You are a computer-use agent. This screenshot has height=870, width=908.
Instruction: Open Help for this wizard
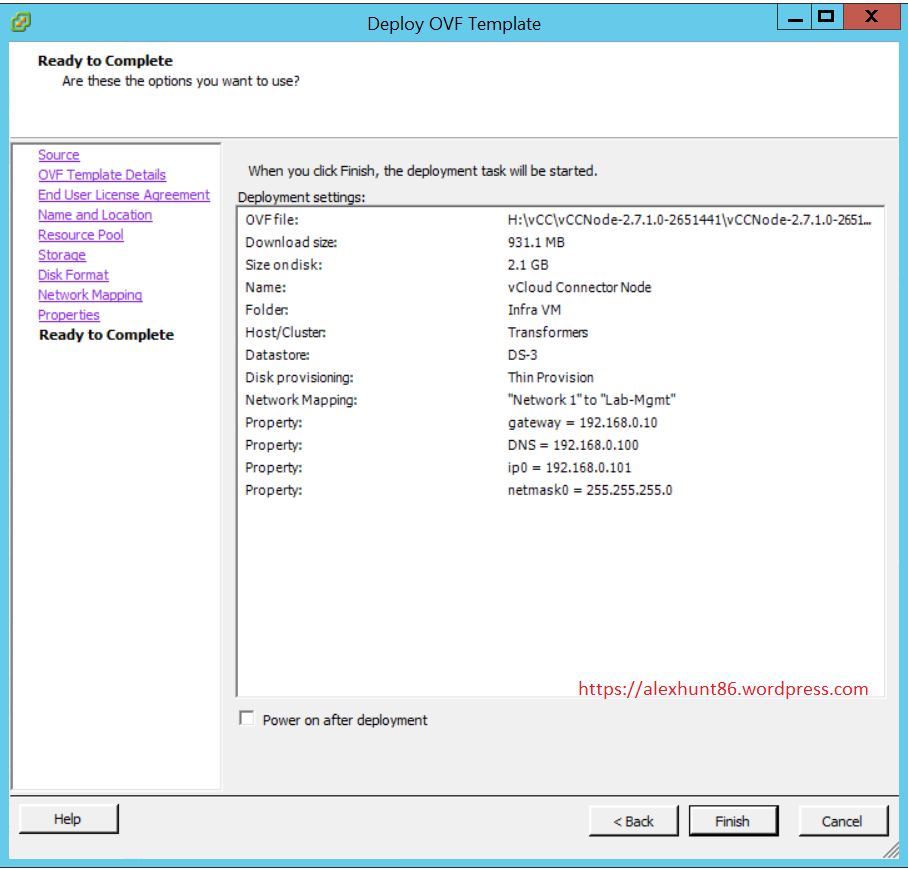pos(68,818)
